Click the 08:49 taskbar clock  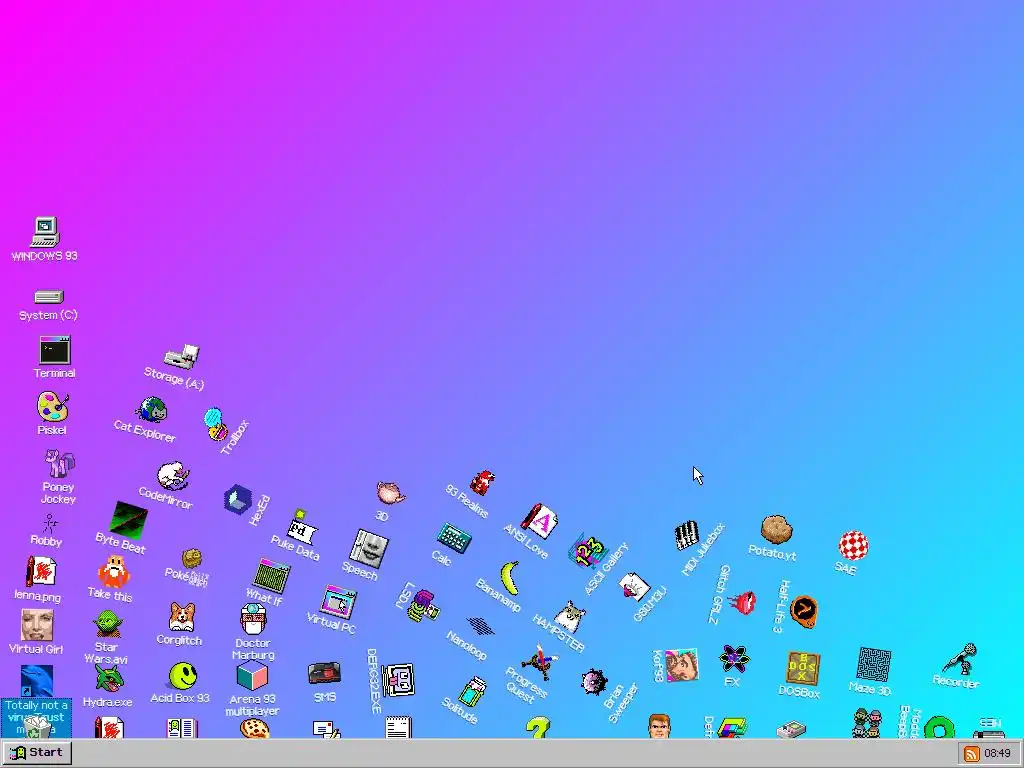[x=997, y=754]
